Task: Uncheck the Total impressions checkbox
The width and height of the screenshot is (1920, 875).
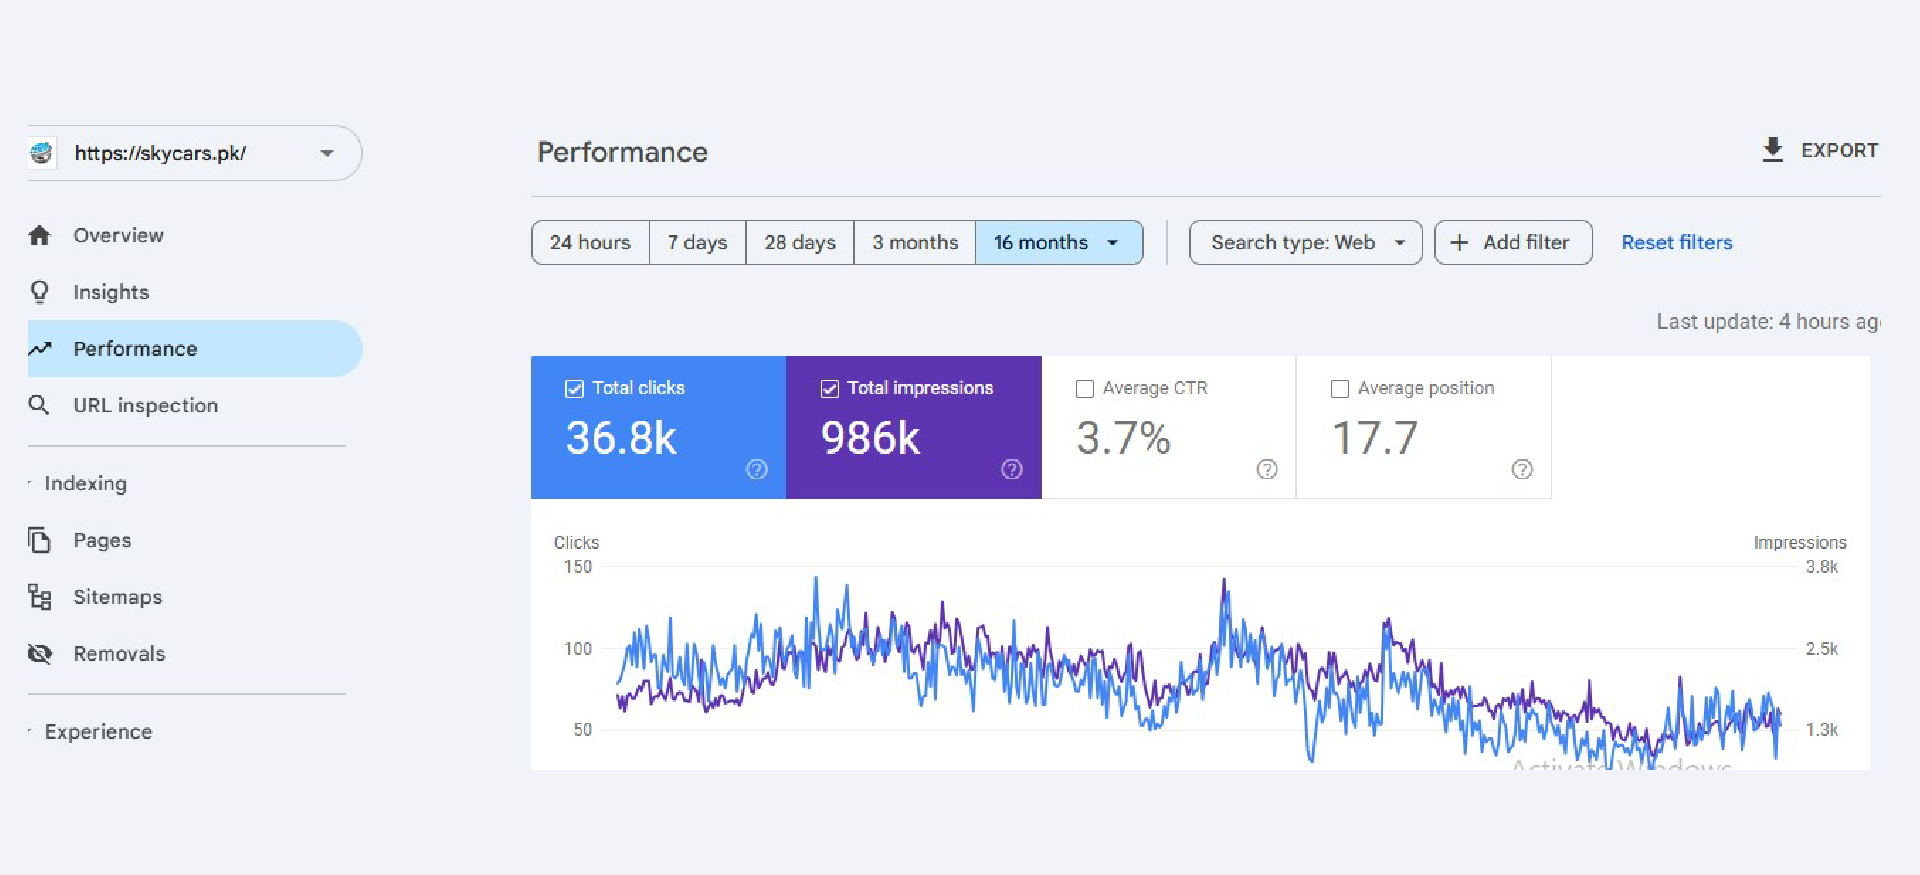Action: coord(830,389)
